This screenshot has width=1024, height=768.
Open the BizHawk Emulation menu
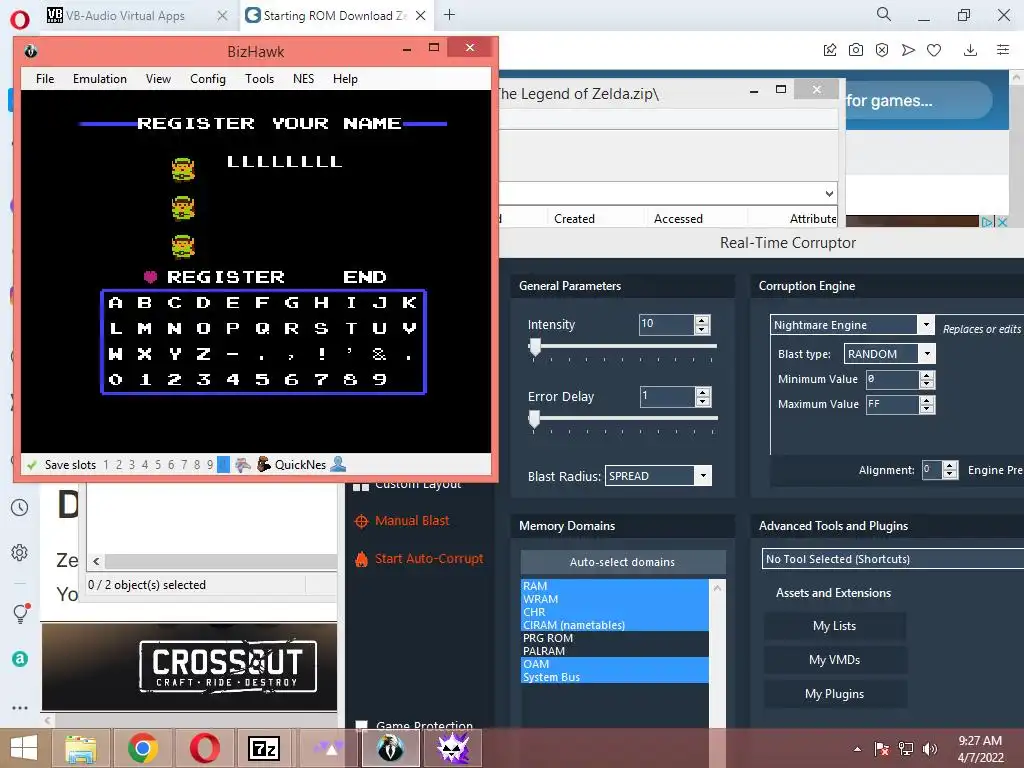[100, 79]
